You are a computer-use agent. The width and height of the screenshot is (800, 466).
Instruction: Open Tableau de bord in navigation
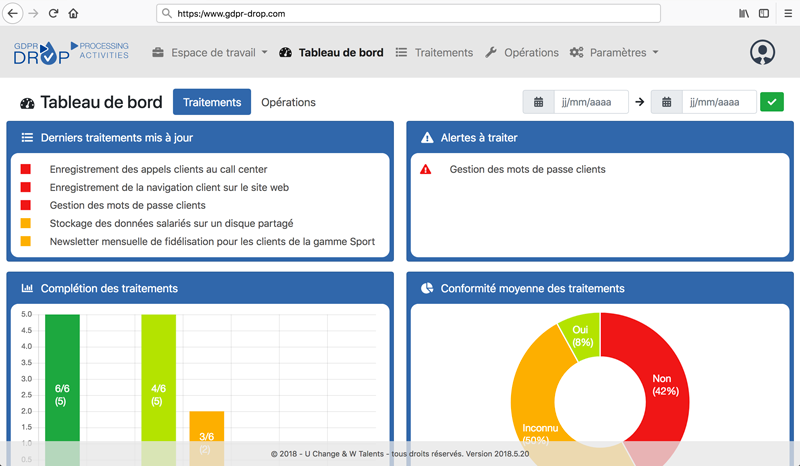[341, 53]
